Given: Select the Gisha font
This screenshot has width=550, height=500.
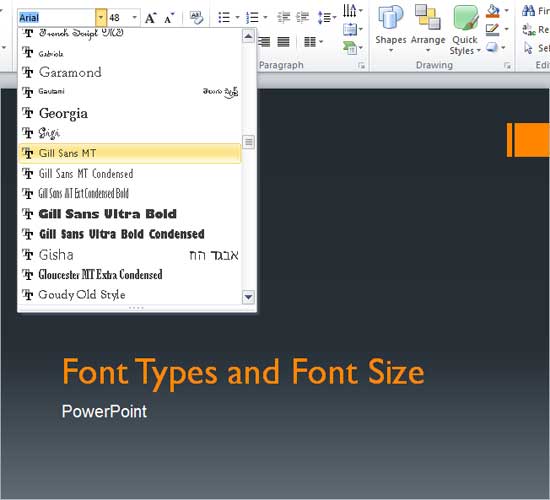Looking at the screenshot, I should (130, 254).
